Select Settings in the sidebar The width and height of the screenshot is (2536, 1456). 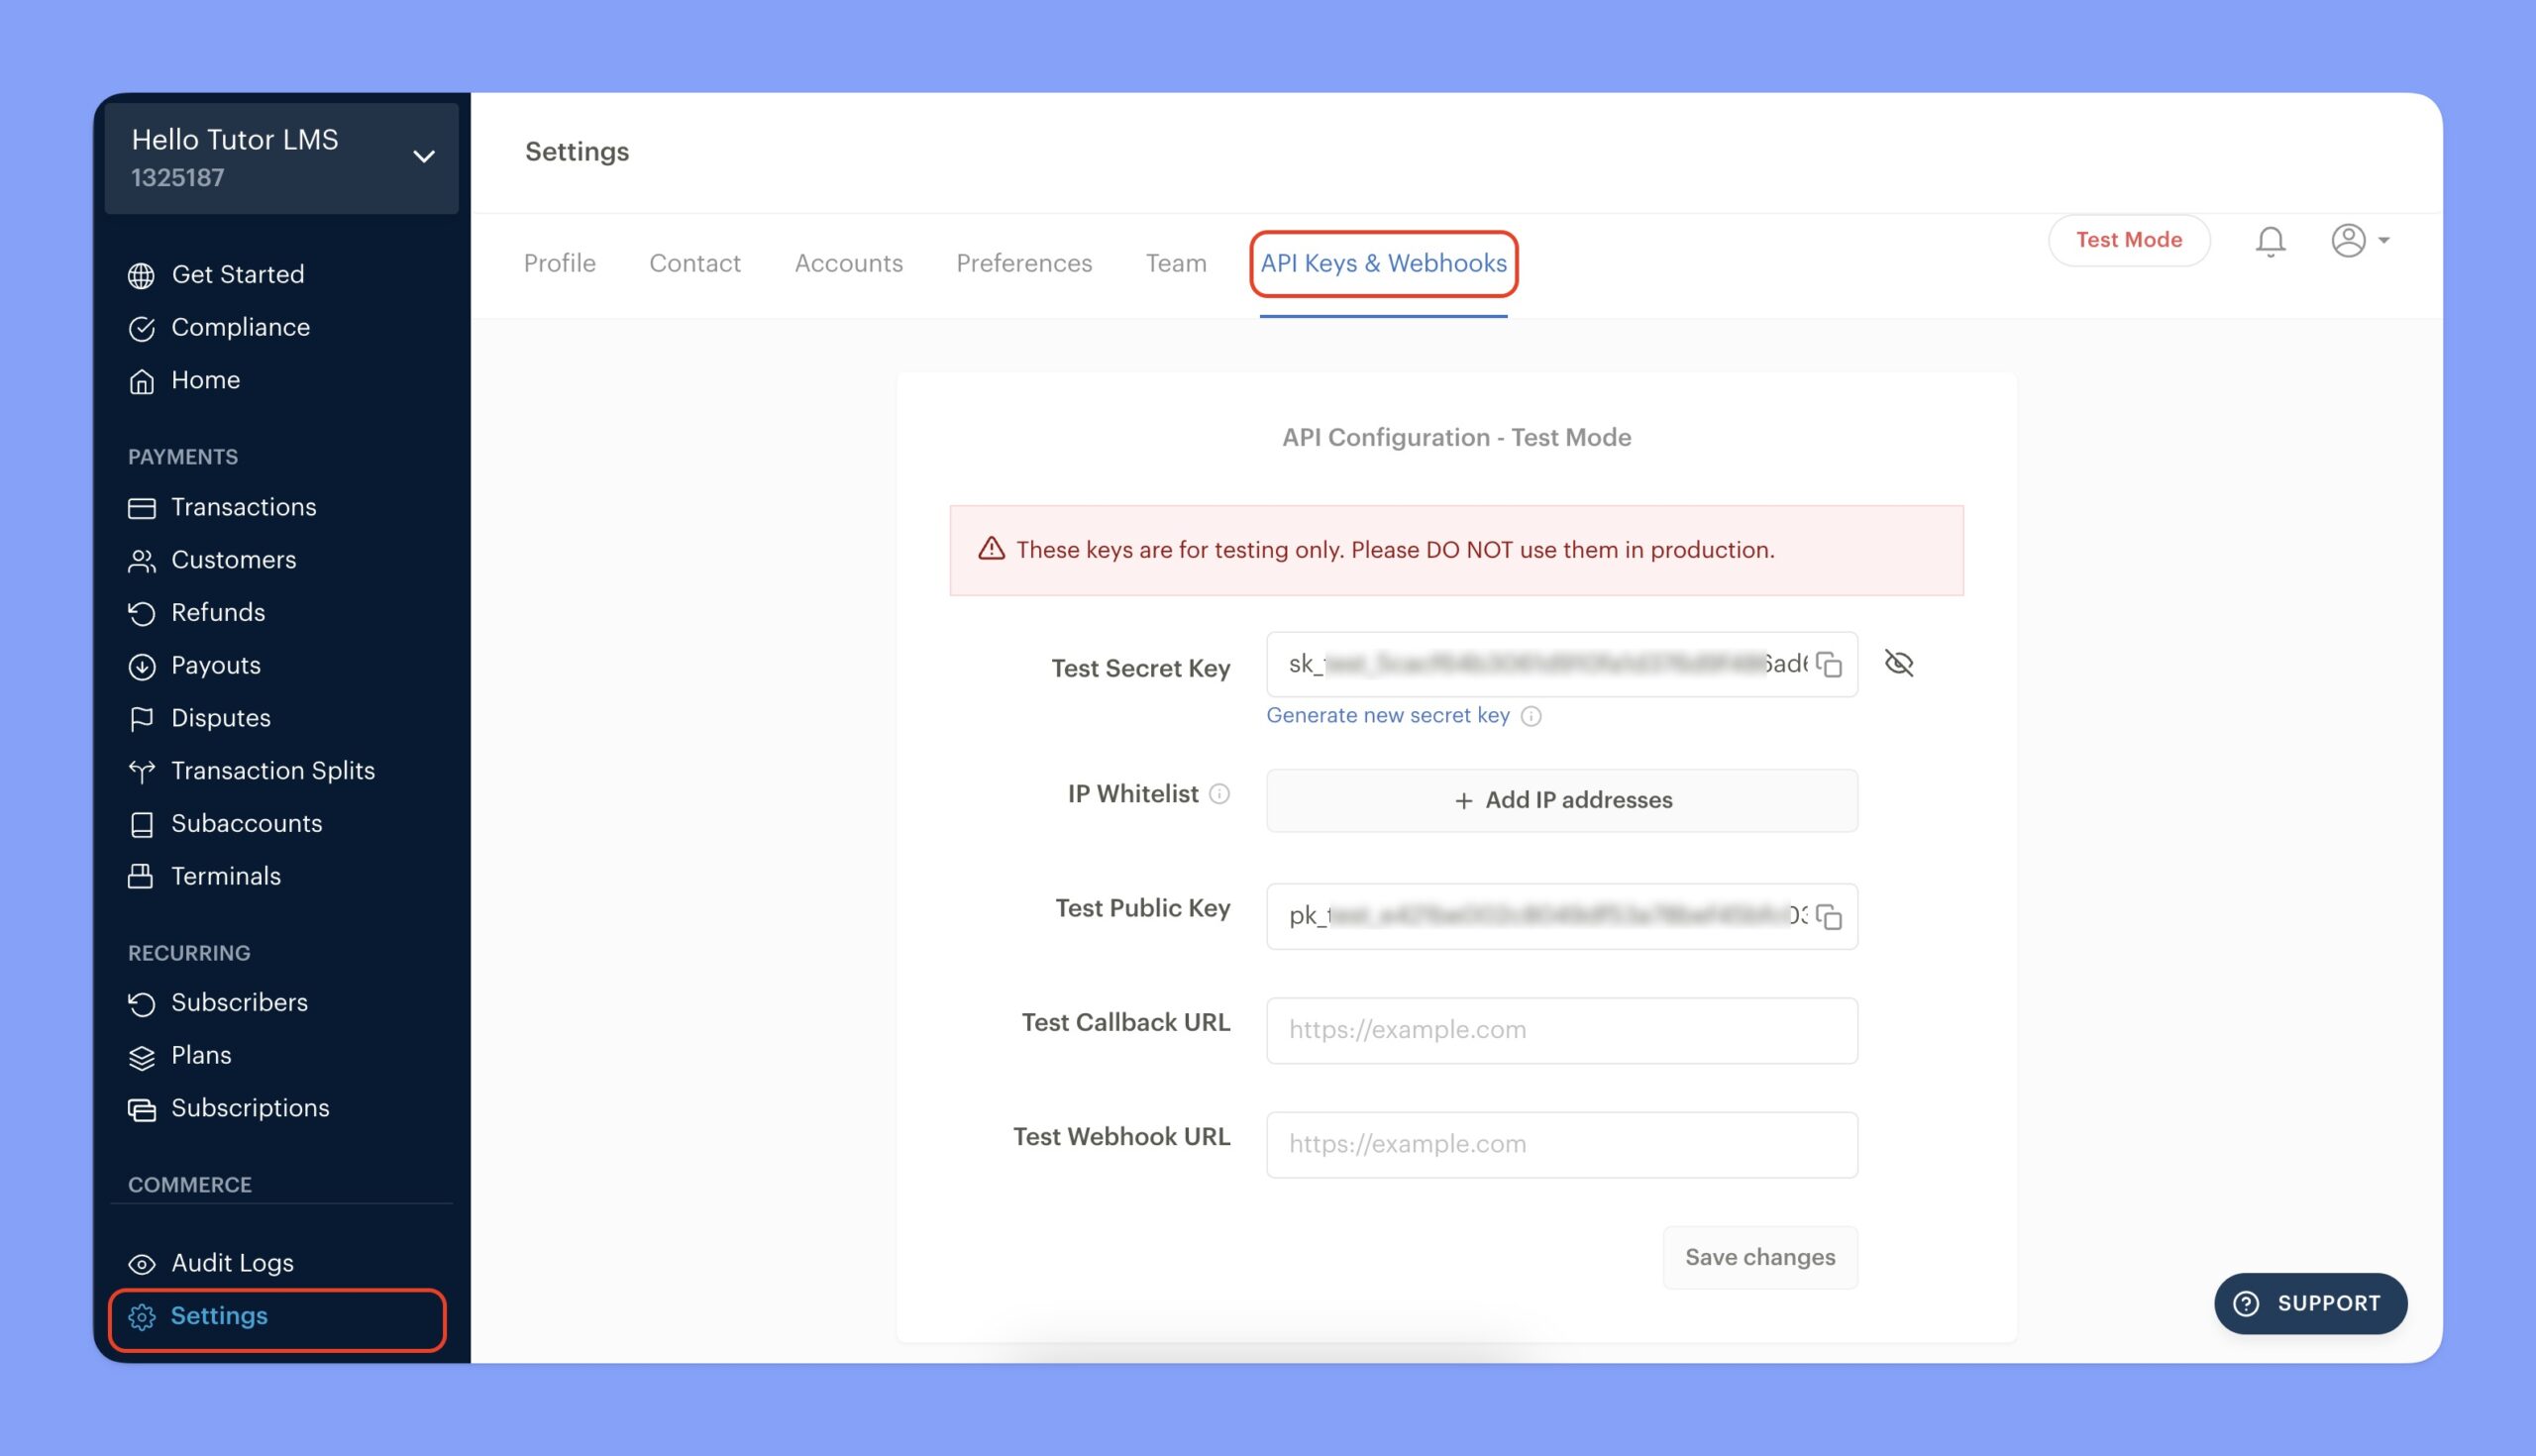(219, 1316)
